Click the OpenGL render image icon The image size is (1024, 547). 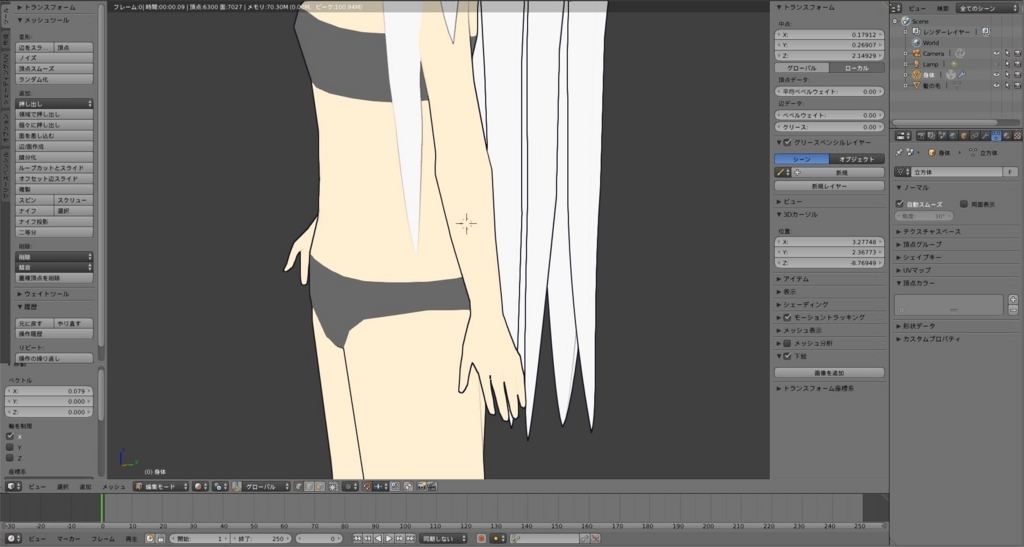coord(421,486)
